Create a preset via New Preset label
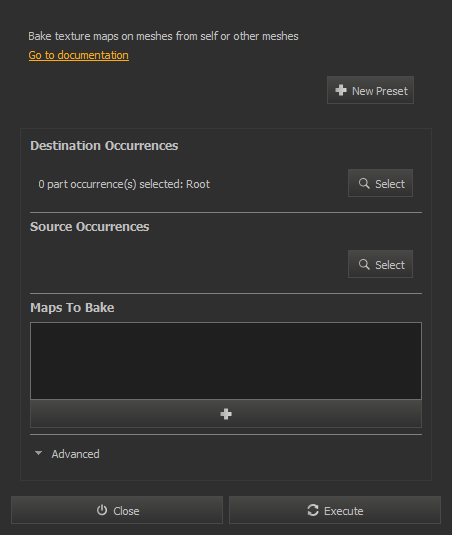This screenshot has width=452, height=535. point(380,91)
